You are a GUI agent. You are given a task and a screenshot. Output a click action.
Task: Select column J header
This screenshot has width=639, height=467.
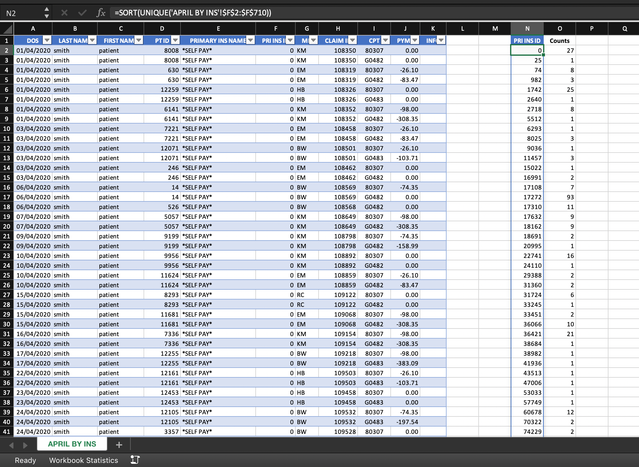pyautogui.click(x=405, y=29)
